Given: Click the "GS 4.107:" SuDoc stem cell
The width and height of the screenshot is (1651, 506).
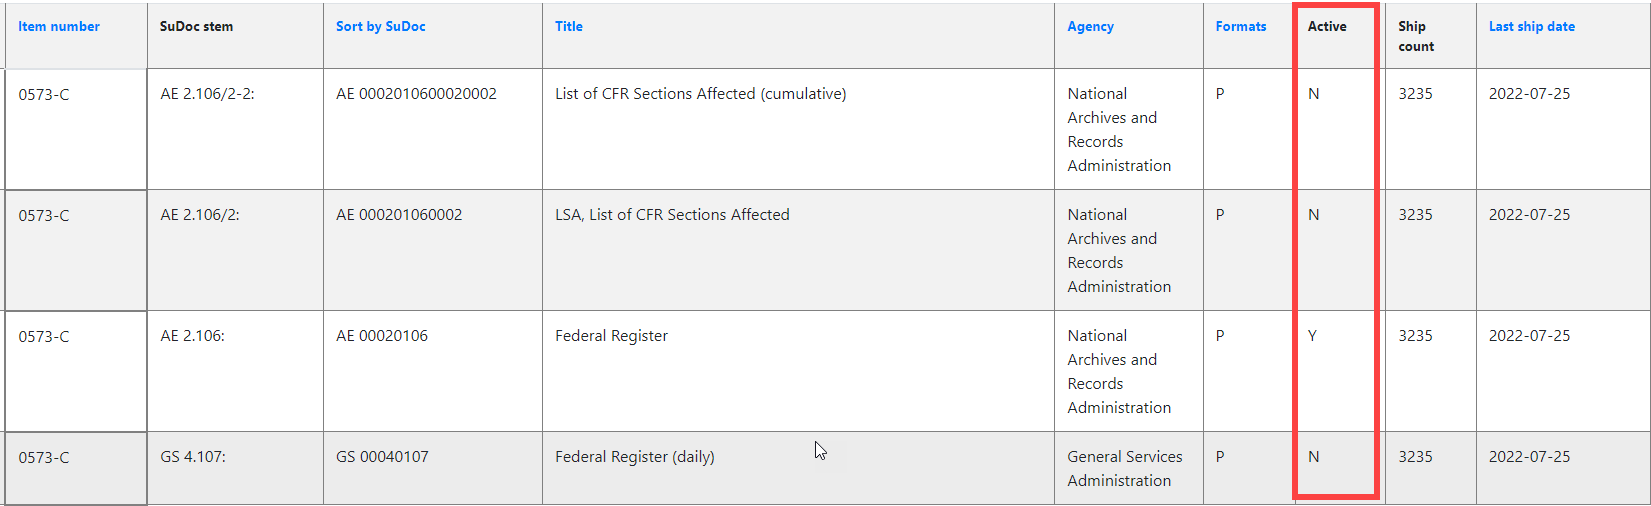Looking at the screenshot, I should click(x=193, y=457).
